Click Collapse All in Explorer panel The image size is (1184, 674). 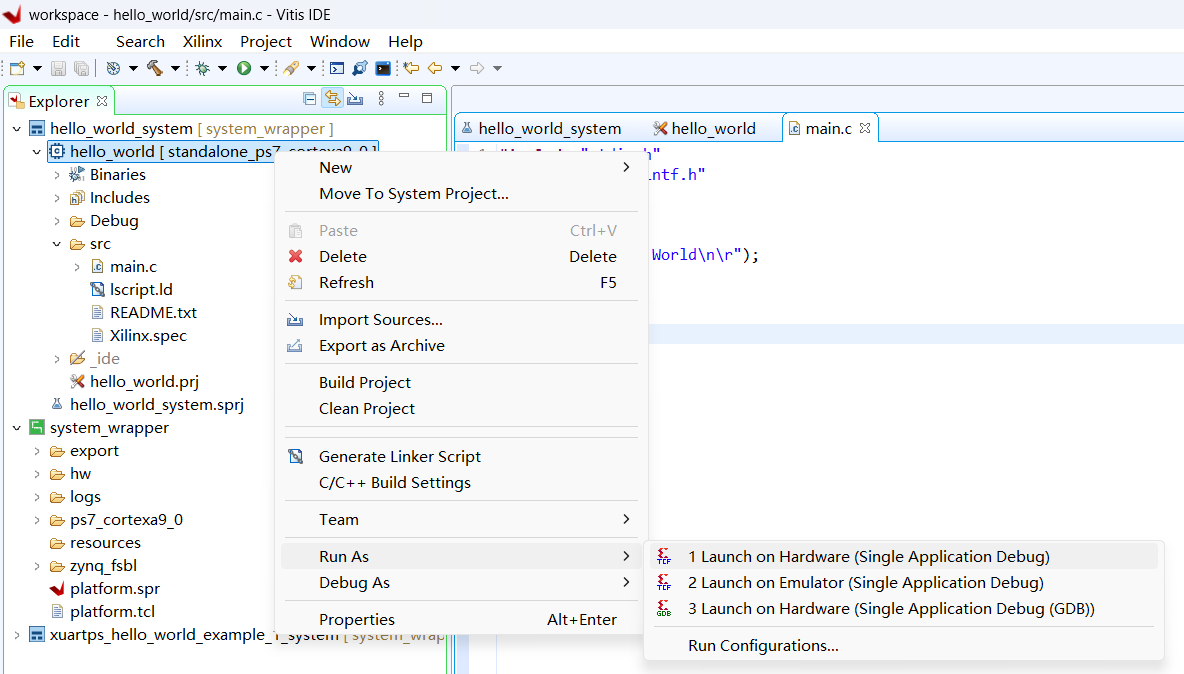tap(310, 98)
